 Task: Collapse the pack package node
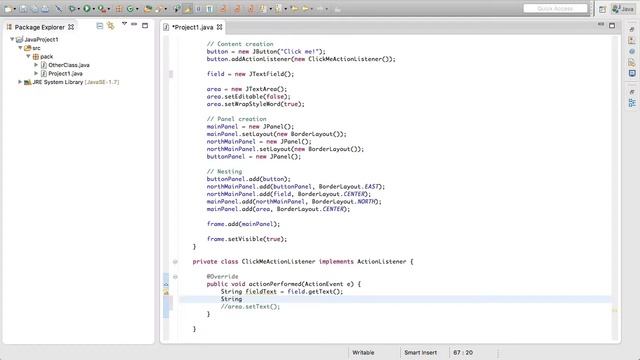click(x=28, y=56)
